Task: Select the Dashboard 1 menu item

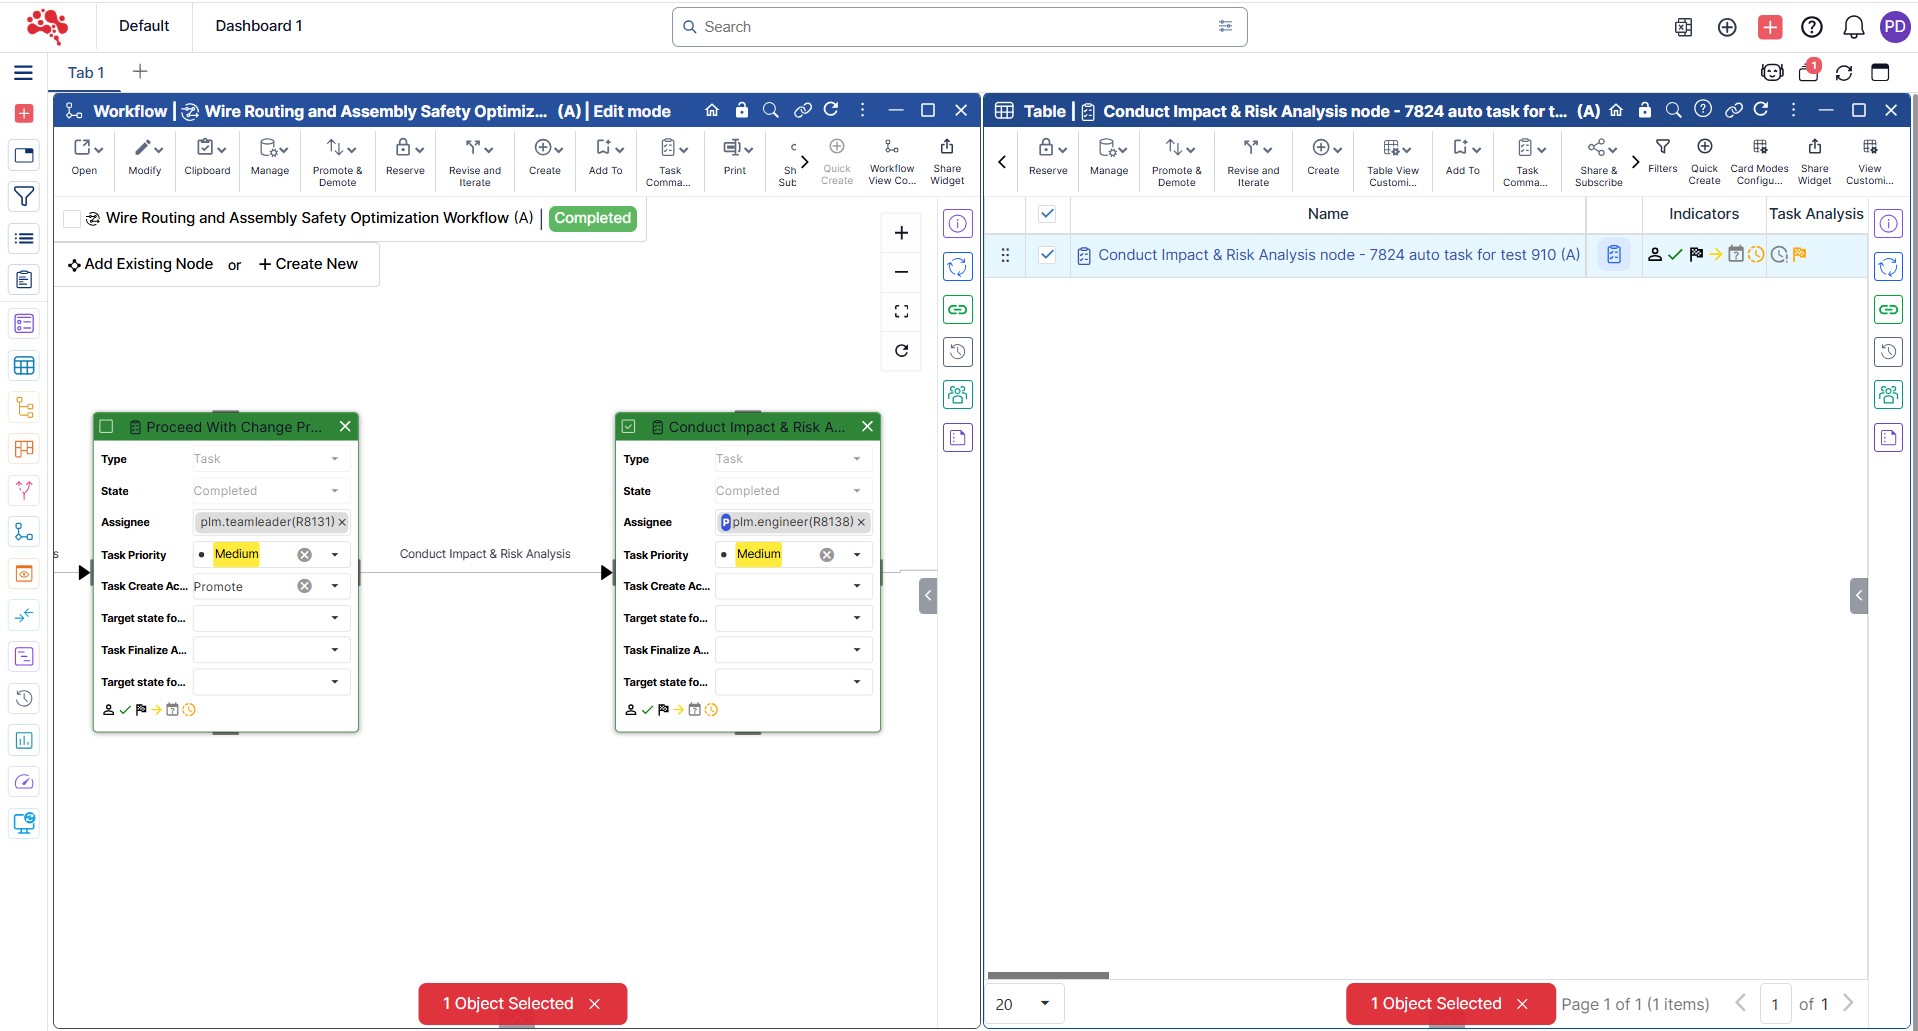Action: [258, 26]
